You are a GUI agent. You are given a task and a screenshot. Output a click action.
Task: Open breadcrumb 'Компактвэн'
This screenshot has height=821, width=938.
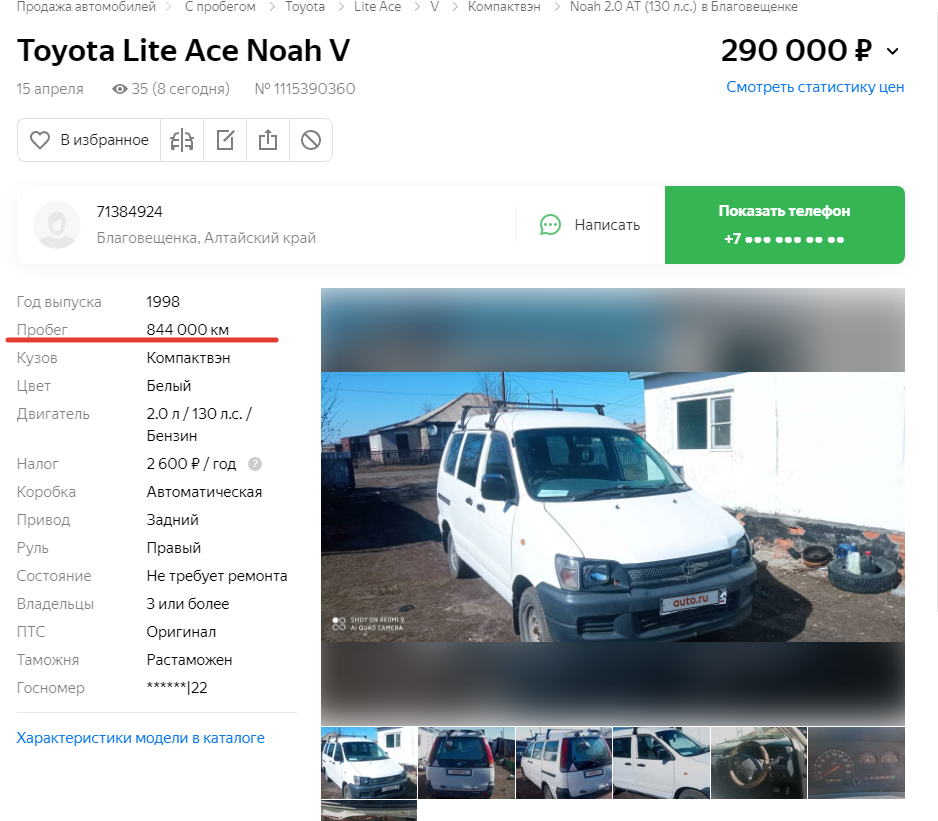pyautogui.click(x=504, y=7)
